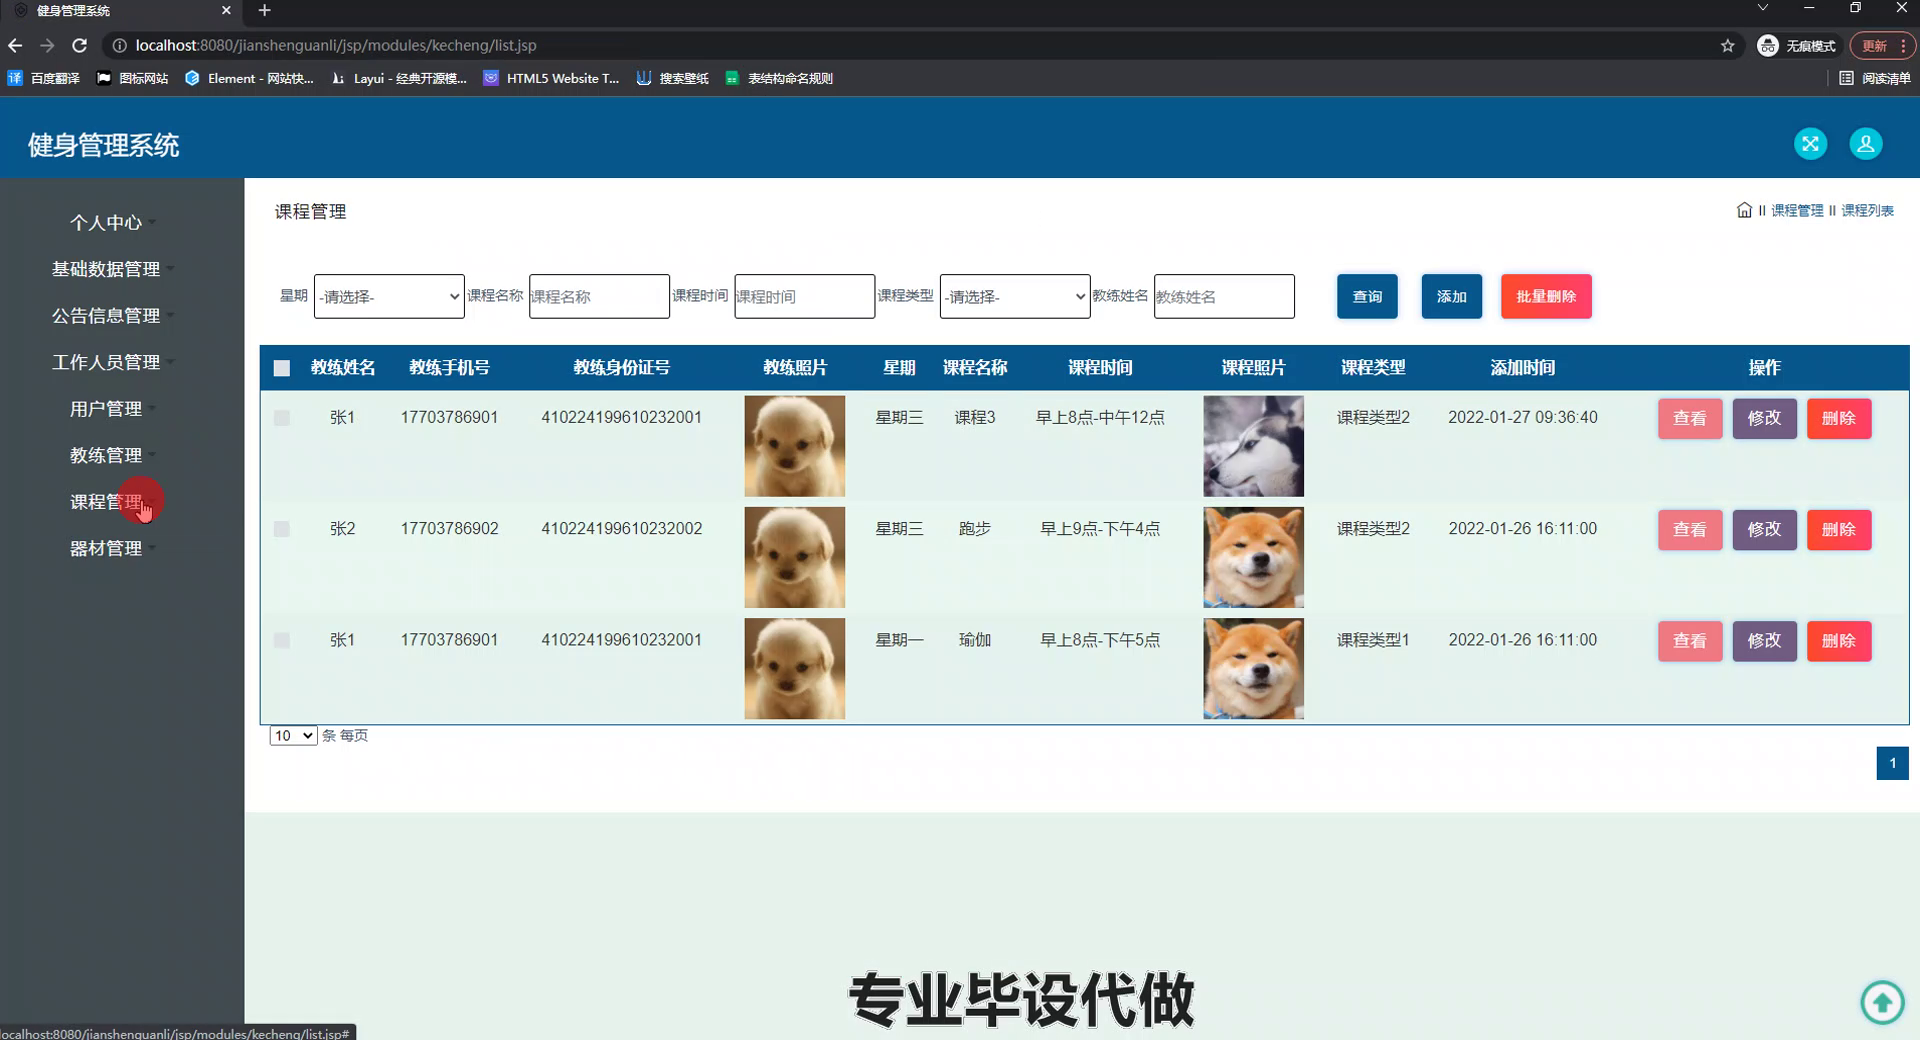Open the 课程类型 filter dropdown
The image size is (1920, 1040).
tap(1015, 296)
